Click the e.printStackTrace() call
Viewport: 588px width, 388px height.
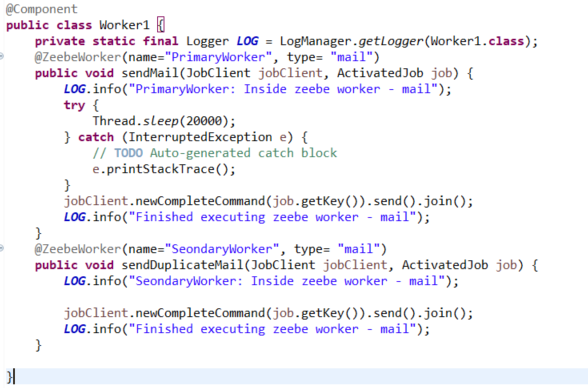164,169
